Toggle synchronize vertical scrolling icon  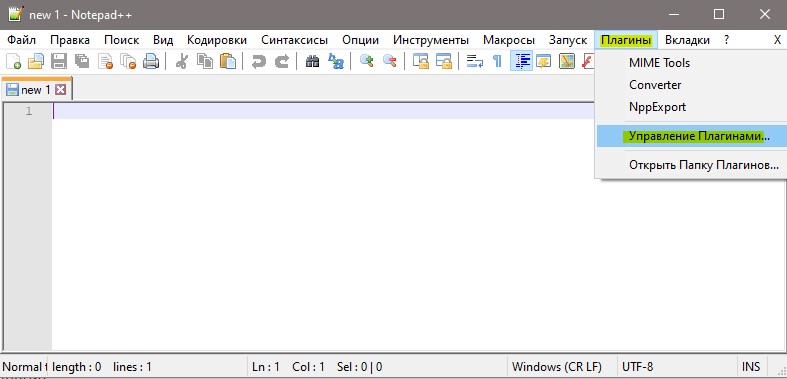[x=421, y=61]
